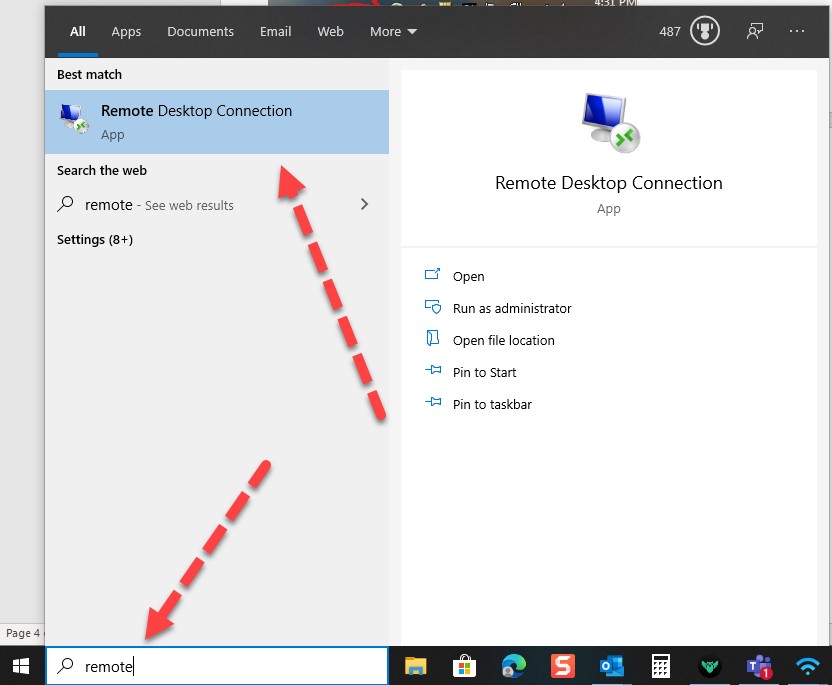Screen dimensions: 832x685
Task: Click Open for Remote Desktop Connection
Action: tap(469, 276)
